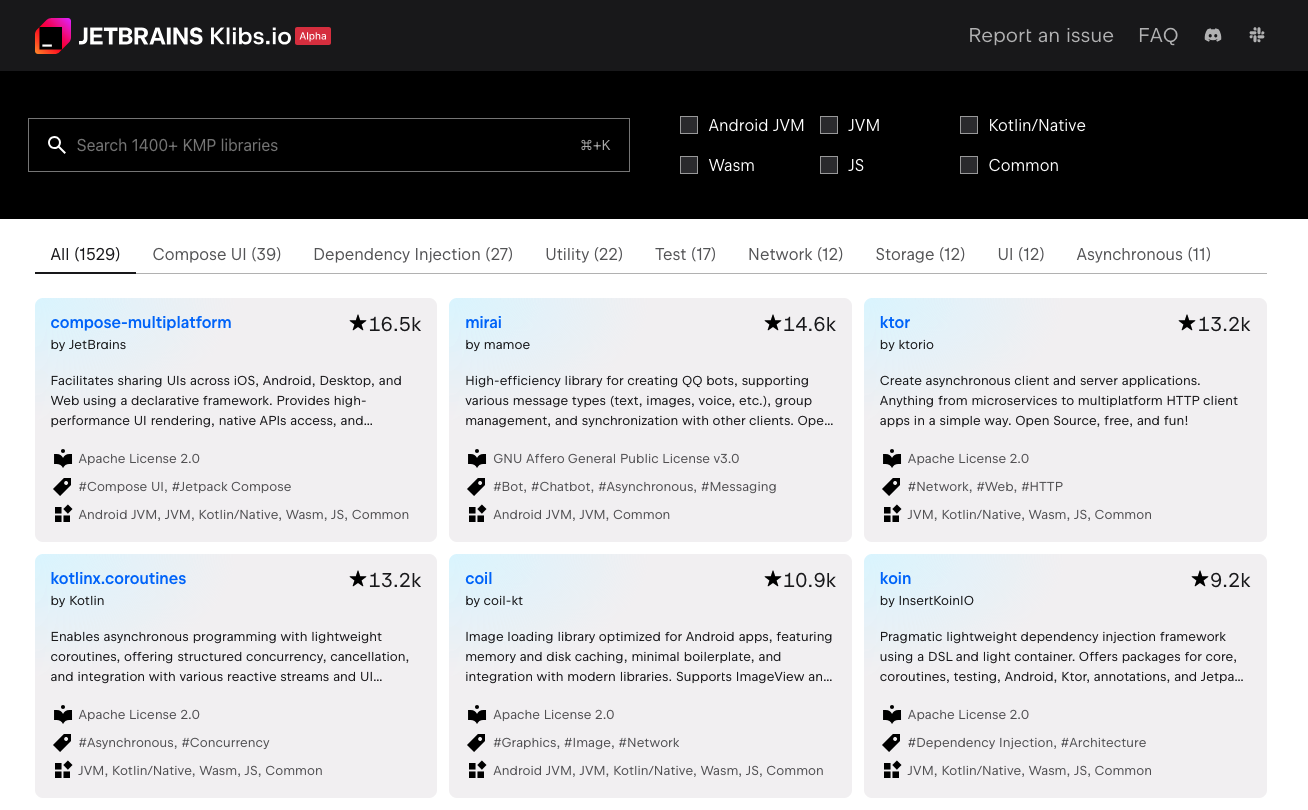Image resolution: width=1308 pixels, height=810 pixels.
Task: Click the Alpha badge next to Klibs.io
Action: [x=313, y=36]
